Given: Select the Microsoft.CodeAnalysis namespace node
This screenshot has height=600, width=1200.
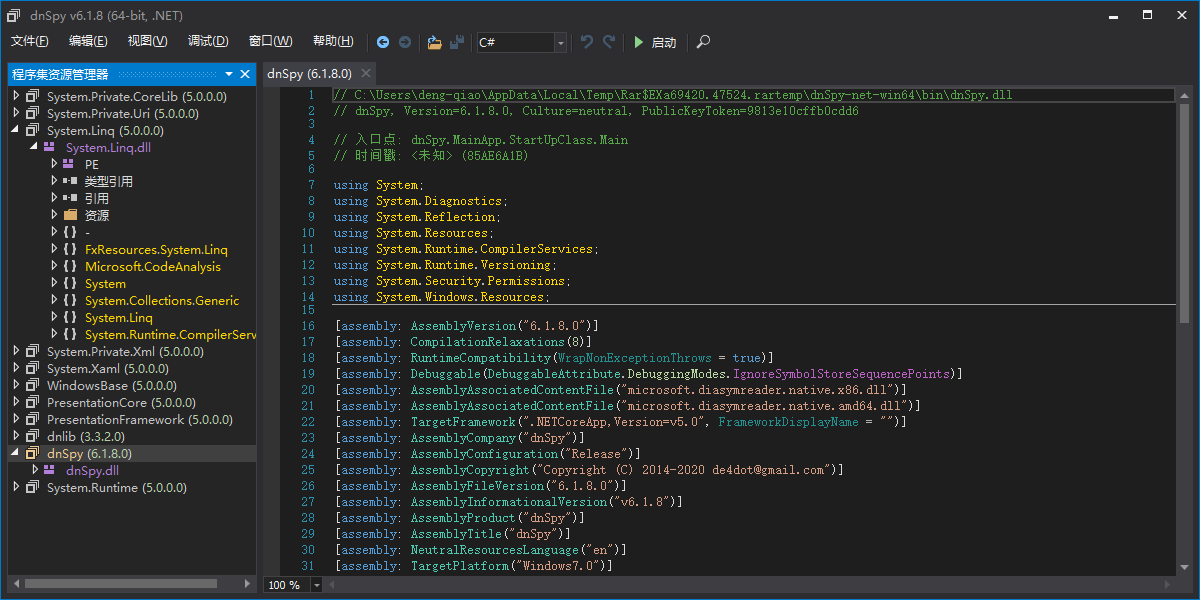Looking at the screenshot, I should click(x=152, y=267).
